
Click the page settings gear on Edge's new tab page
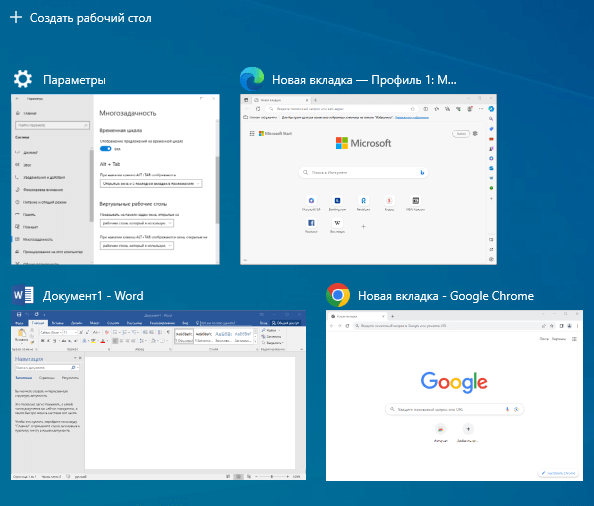[x=475, y=133]
